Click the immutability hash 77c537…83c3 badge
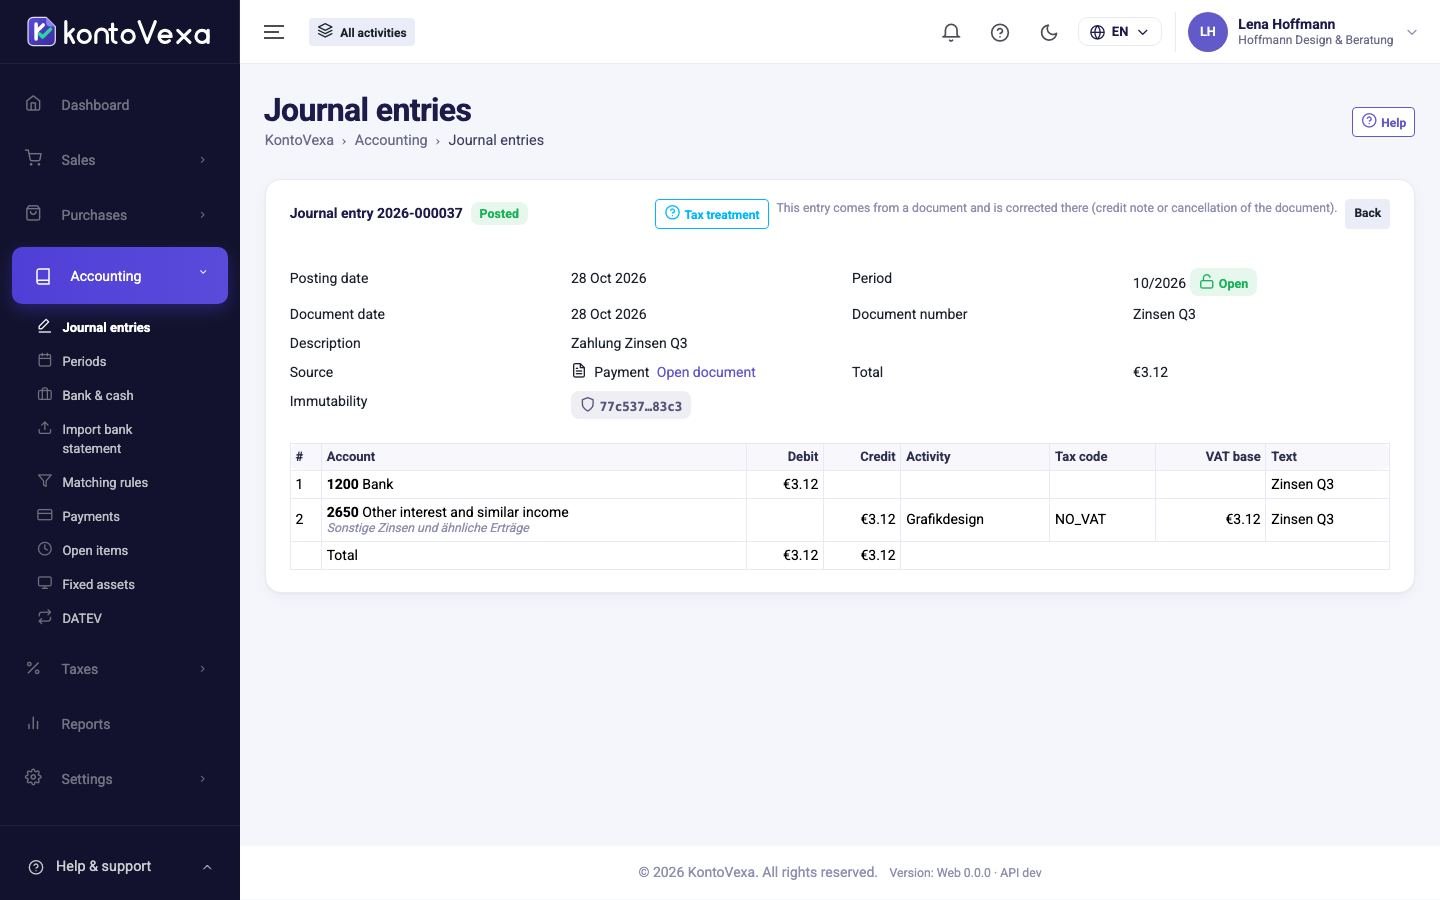1440x900 pixels. click(x=631, y=406)
